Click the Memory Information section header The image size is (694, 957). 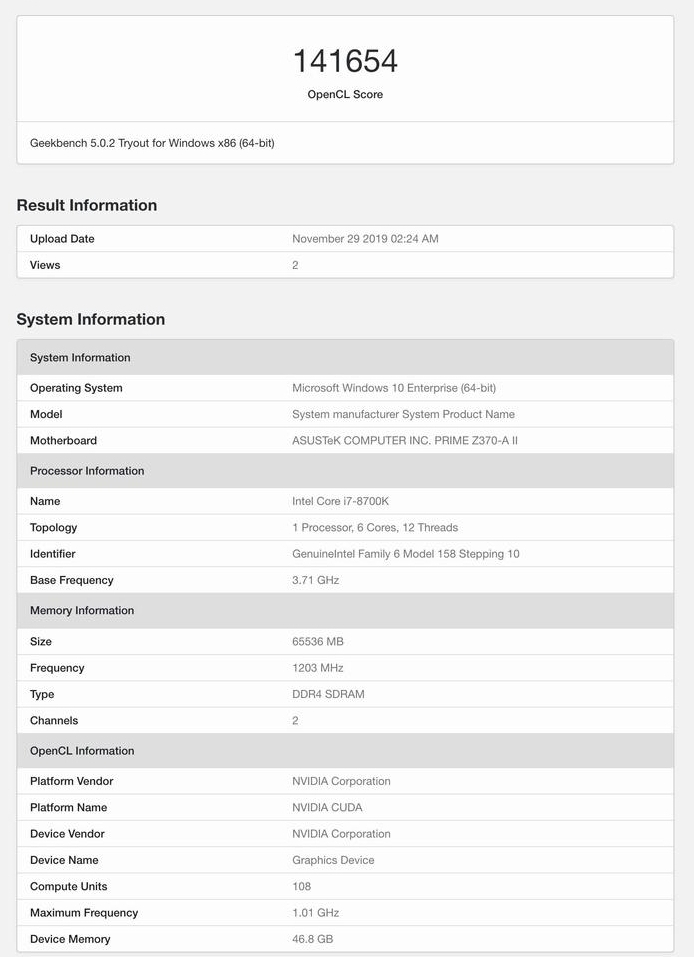[x=345, y=610]
